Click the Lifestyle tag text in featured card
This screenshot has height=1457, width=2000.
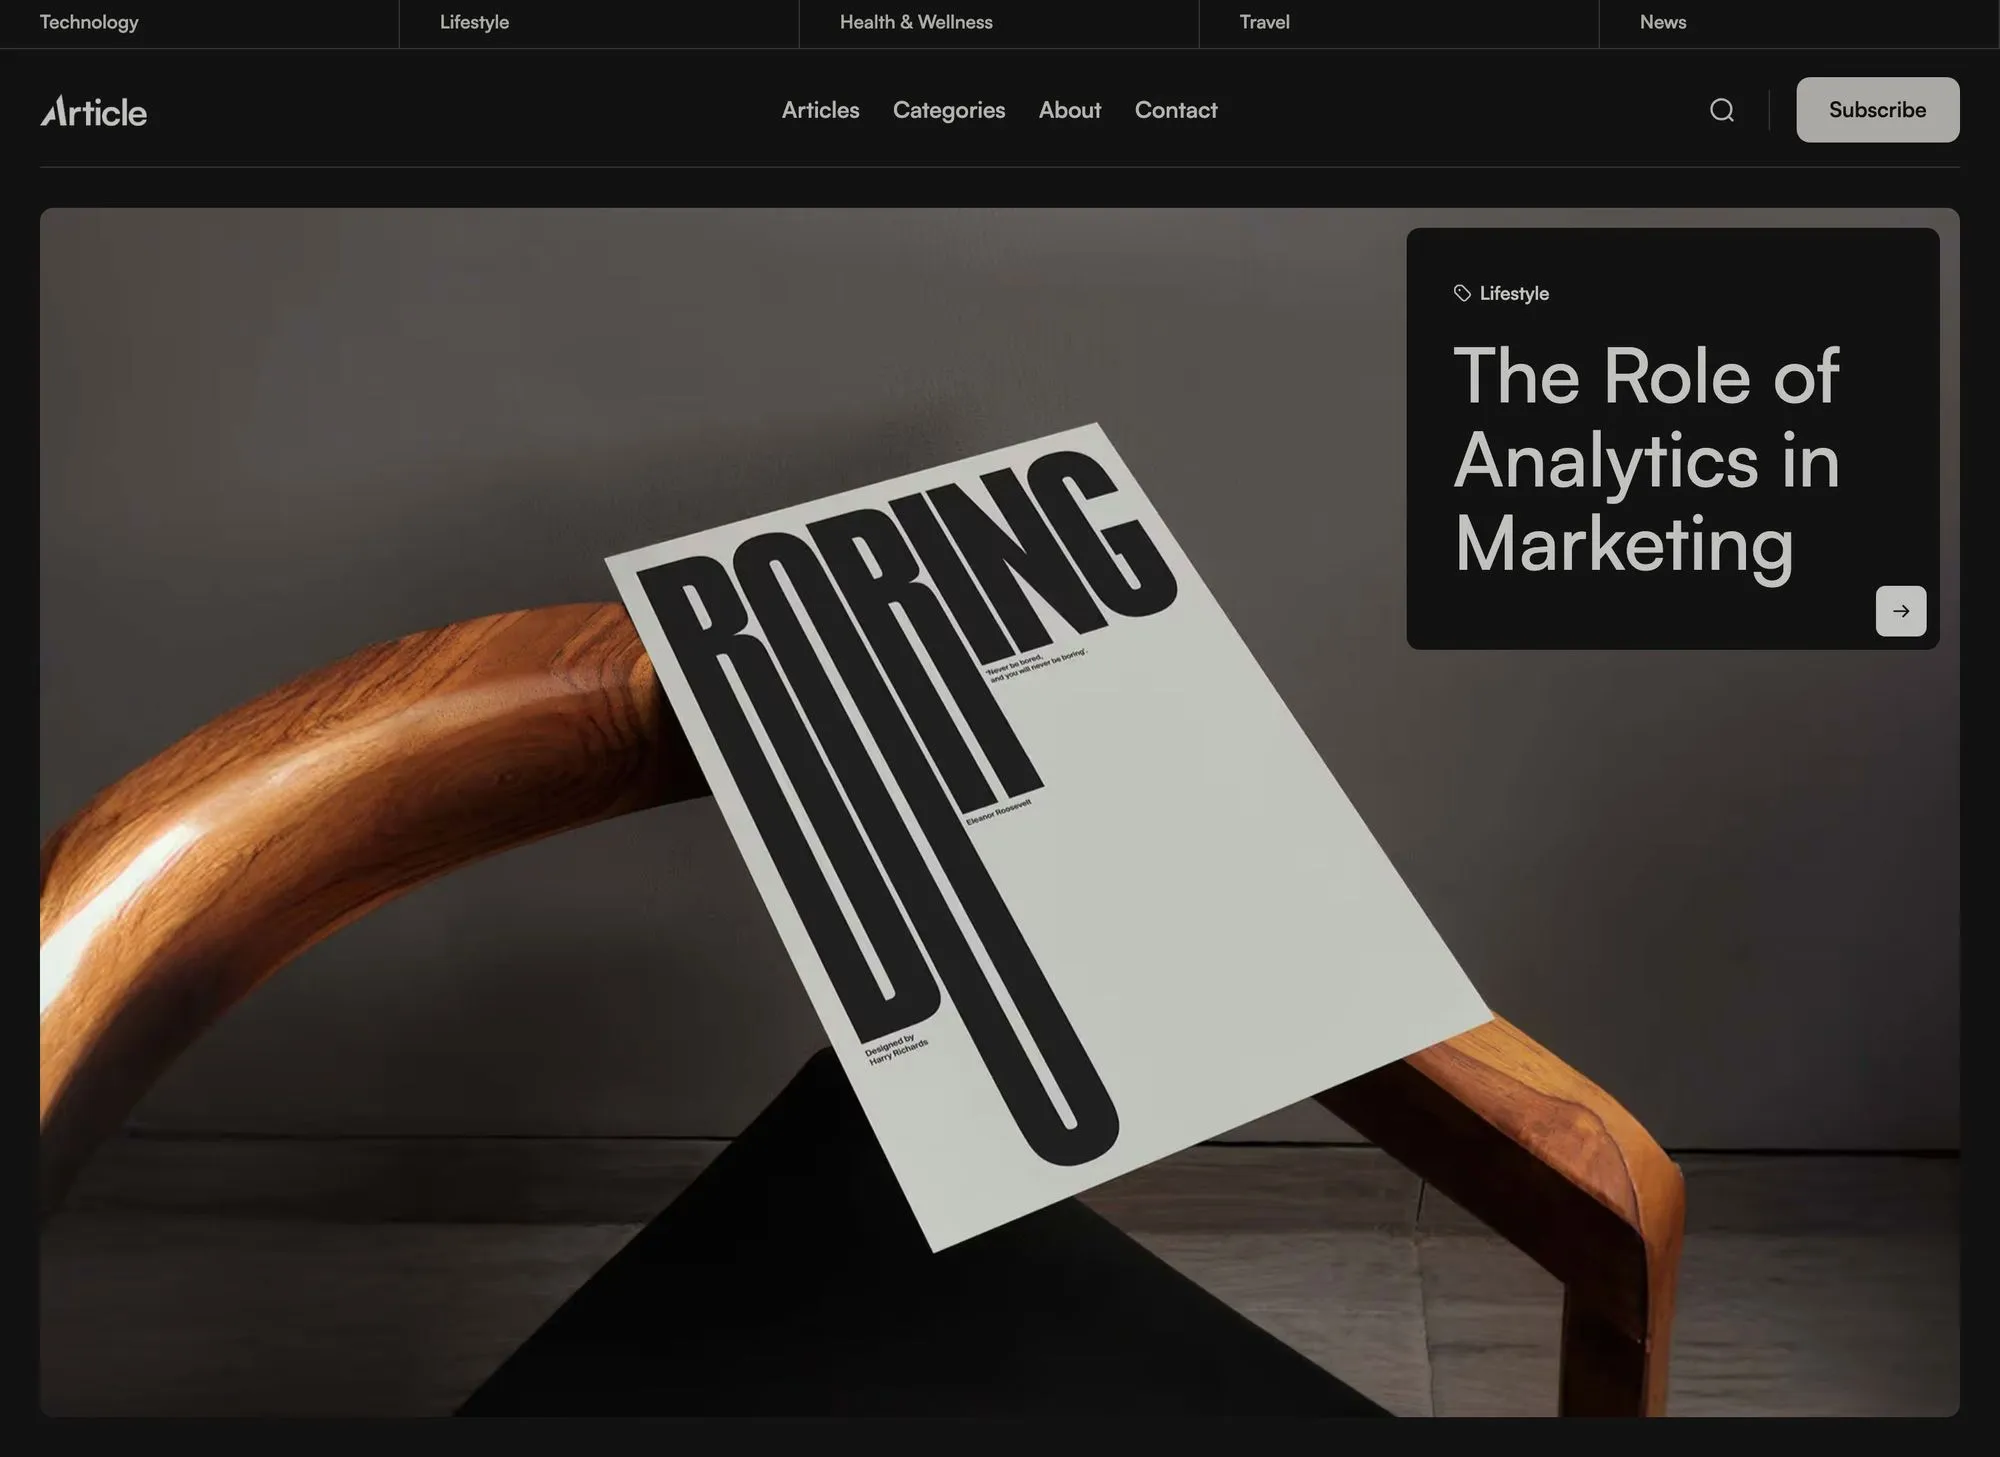pyautogui.click(x=1513, y=293)
